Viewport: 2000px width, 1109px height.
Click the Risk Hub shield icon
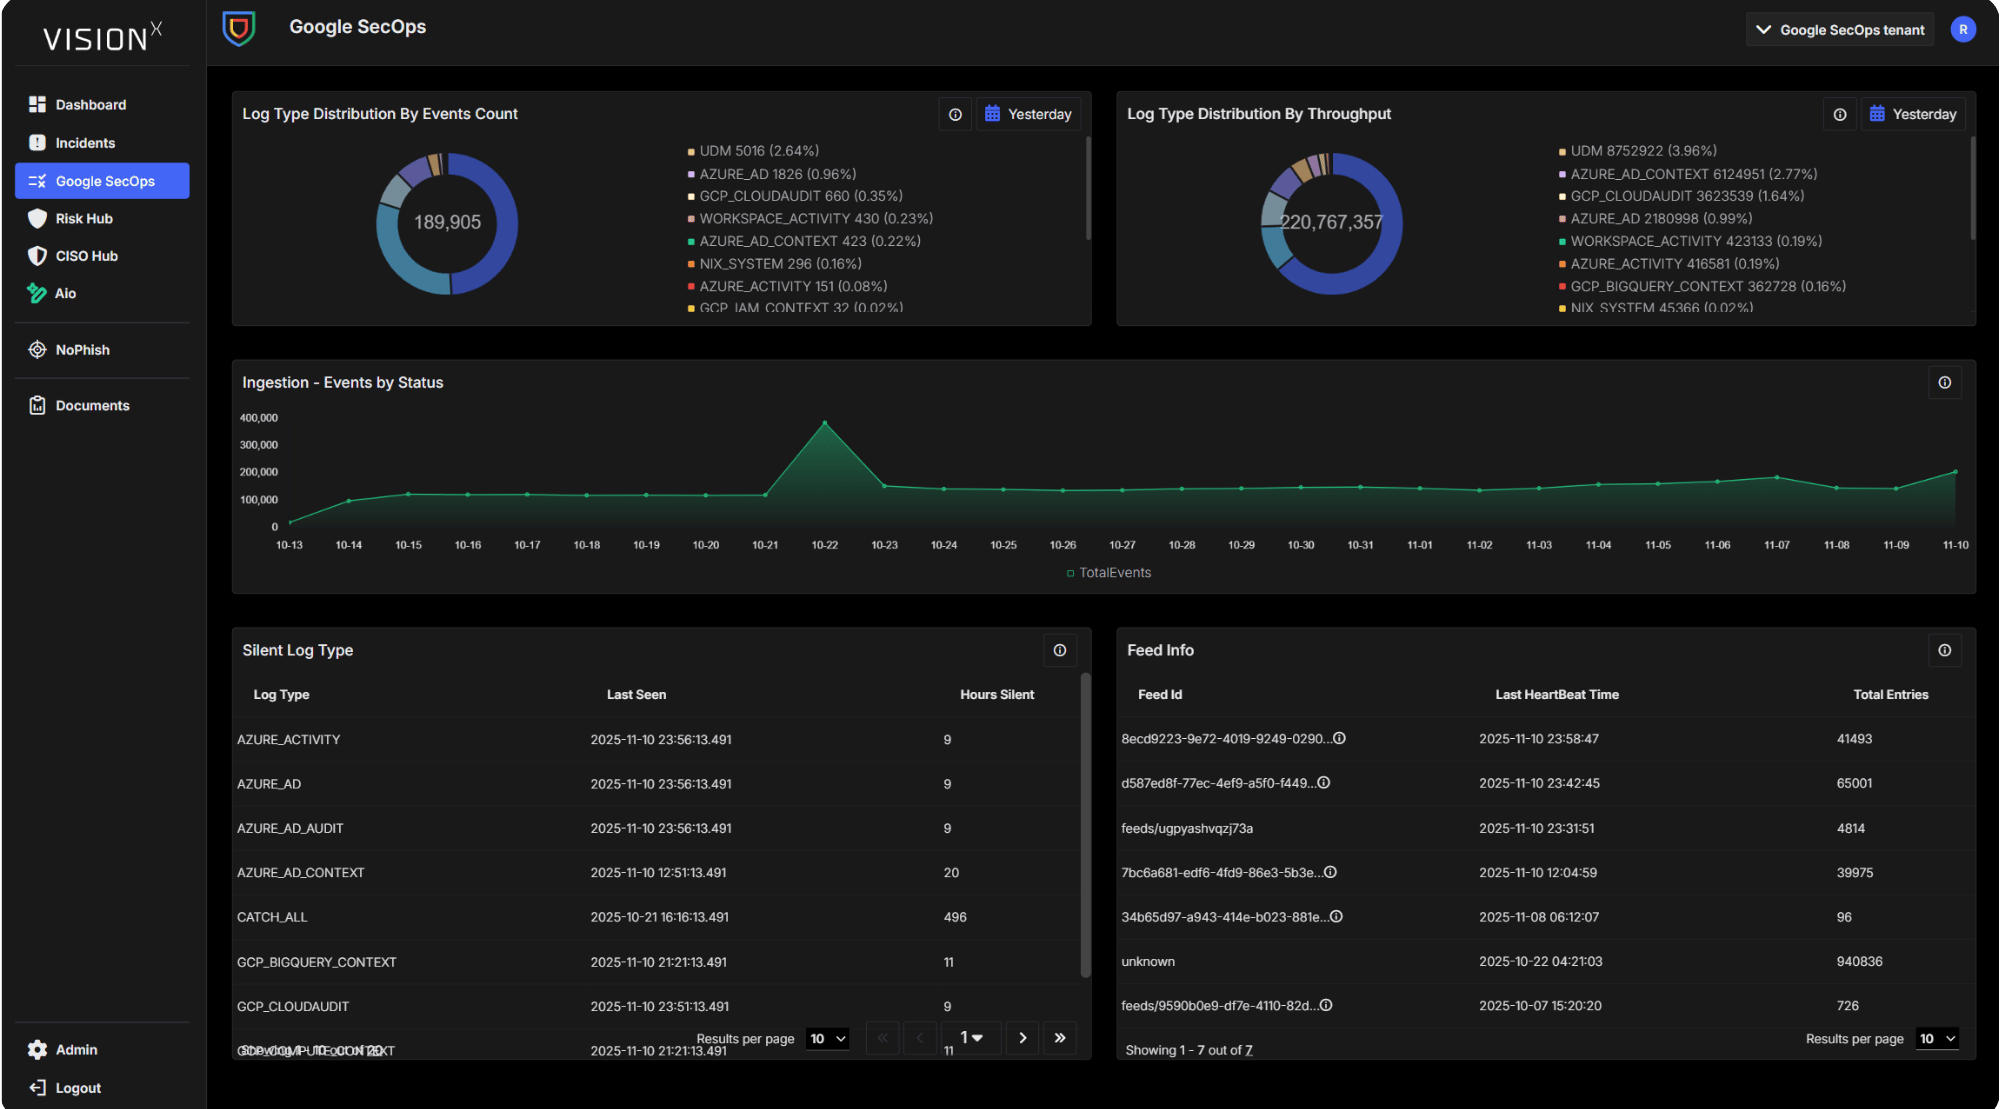tap(37, 219)
